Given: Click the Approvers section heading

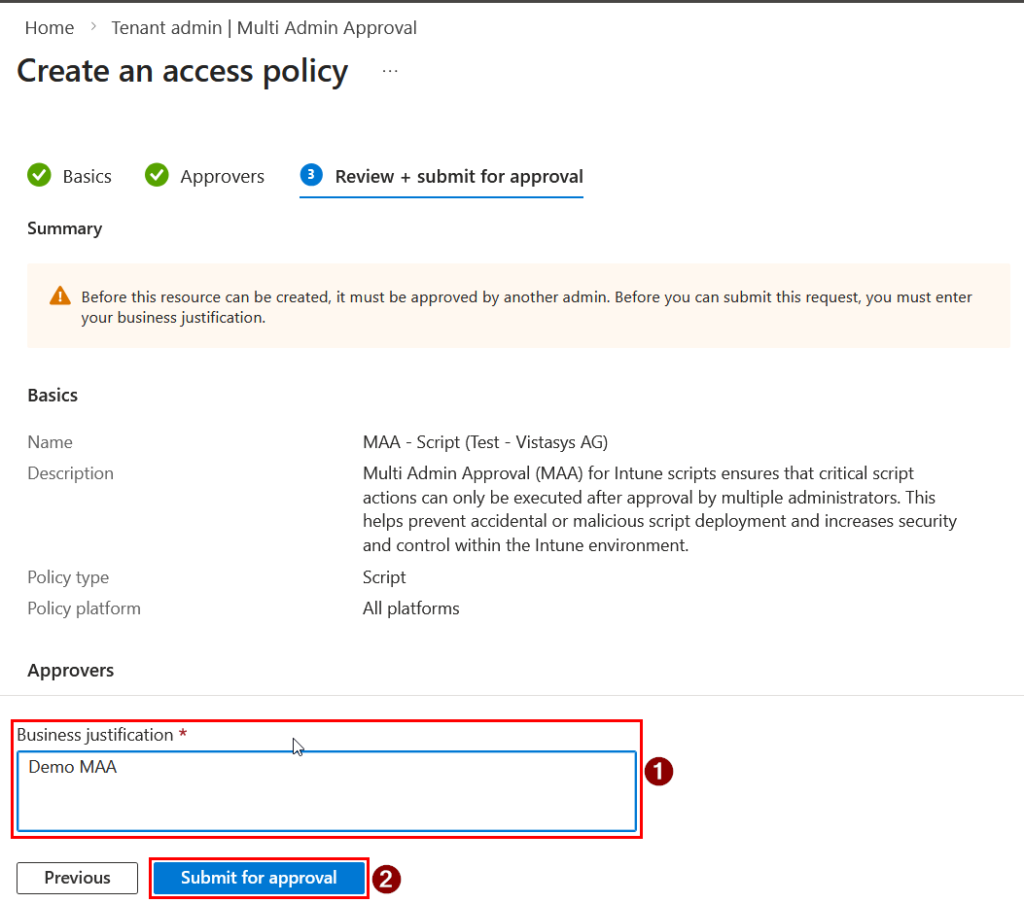Looking at the screenshot, I should click(70, 670).
